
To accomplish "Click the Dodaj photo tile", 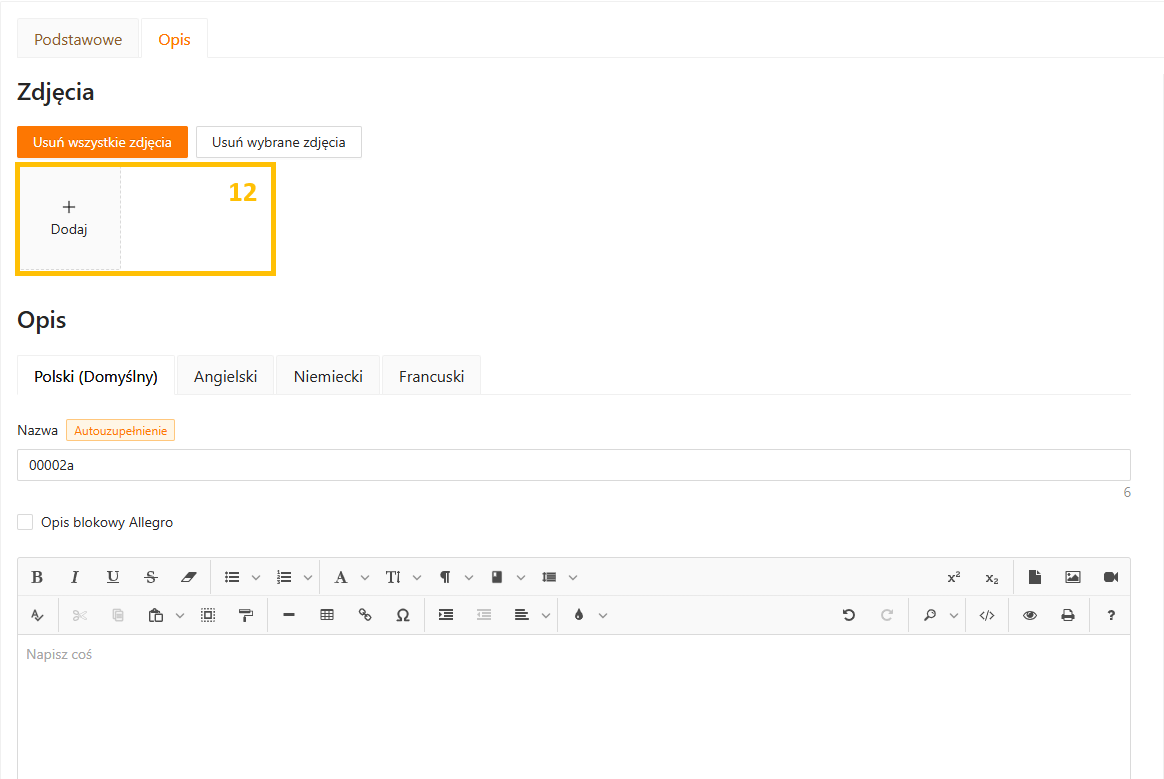I will pyautogui.click(x=70, y=218).
